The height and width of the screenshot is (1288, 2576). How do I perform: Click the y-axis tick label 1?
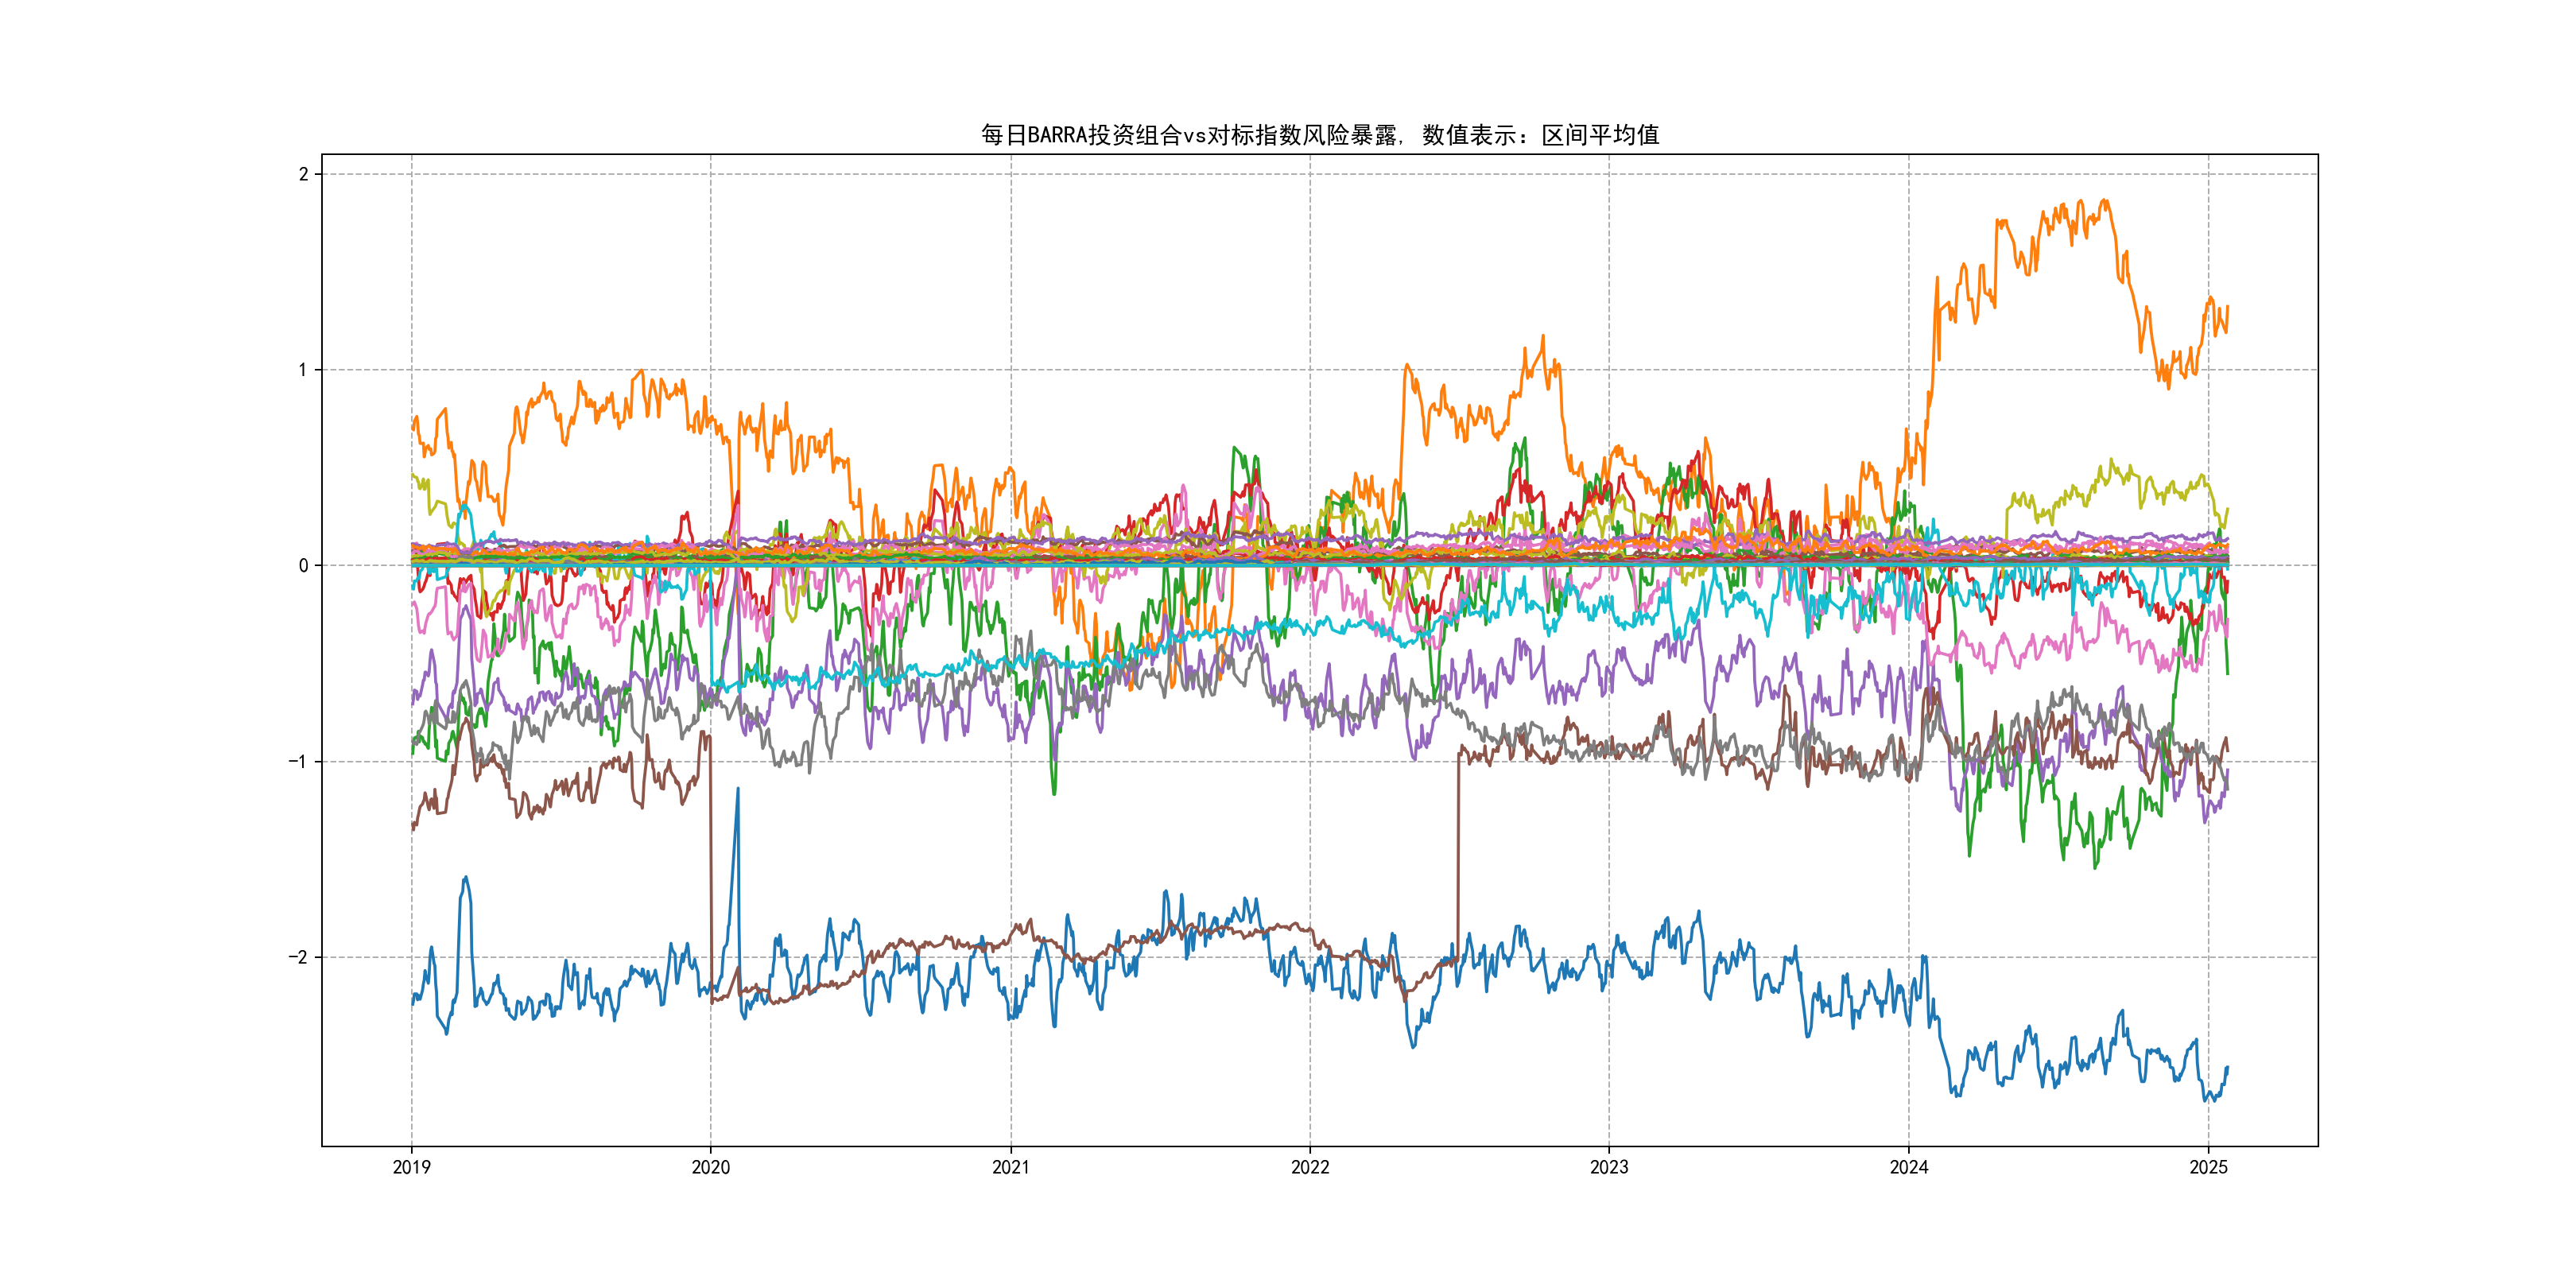303,370
